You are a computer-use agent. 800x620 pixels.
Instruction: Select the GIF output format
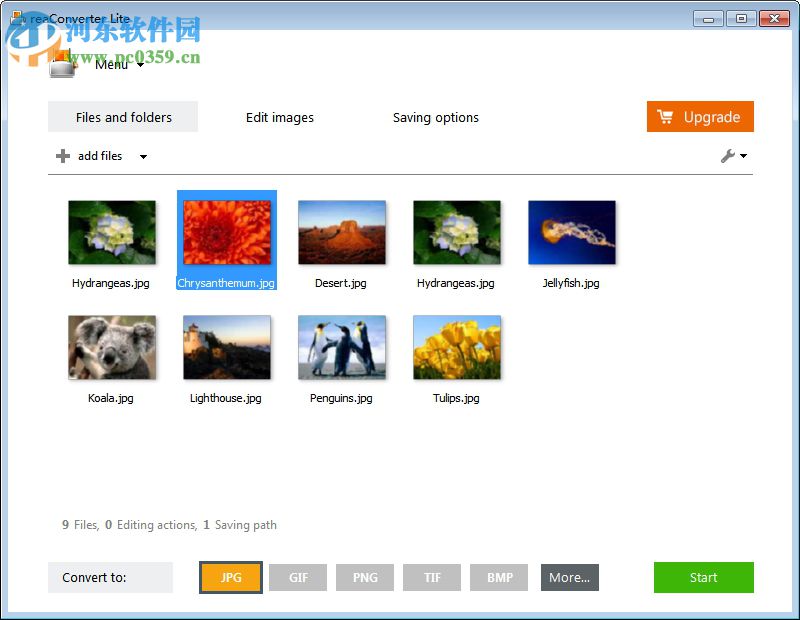point(297,577)
